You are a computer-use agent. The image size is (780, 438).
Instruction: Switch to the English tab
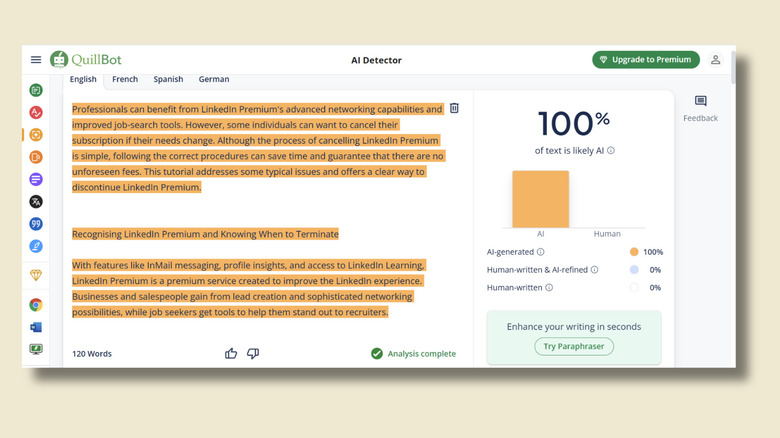(83, 79)
